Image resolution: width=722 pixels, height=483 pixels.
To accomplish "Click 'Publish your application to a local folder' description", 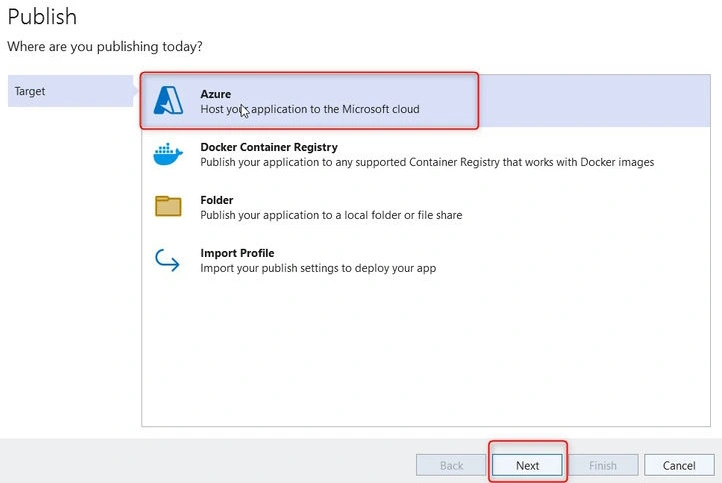I will tap(331, 215).
